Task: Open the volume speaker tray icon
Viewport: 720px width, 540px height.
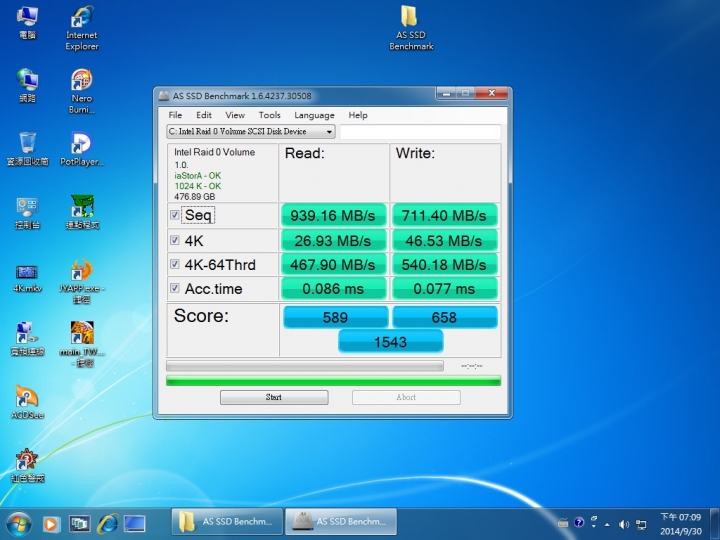Action: pyautogui.click(x=624, y=524)
